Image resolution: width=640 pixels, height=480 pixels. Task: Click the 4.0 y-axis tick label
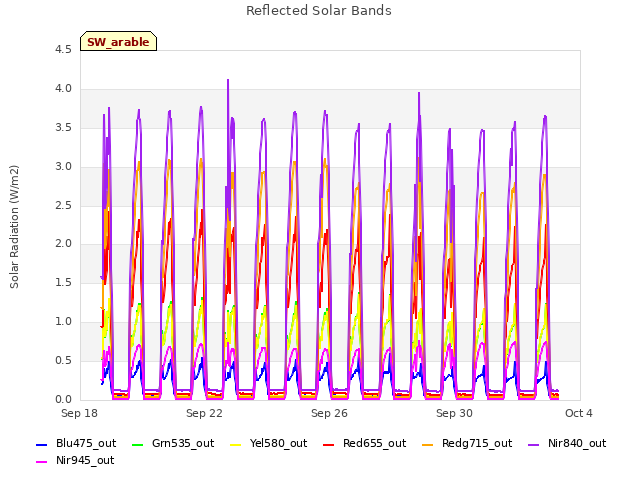63,89
